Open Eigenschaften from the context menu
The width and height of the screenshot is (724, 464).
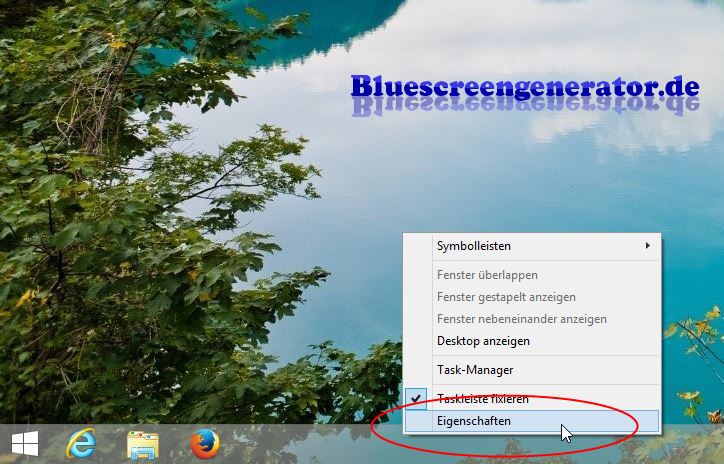click(474, 421)
